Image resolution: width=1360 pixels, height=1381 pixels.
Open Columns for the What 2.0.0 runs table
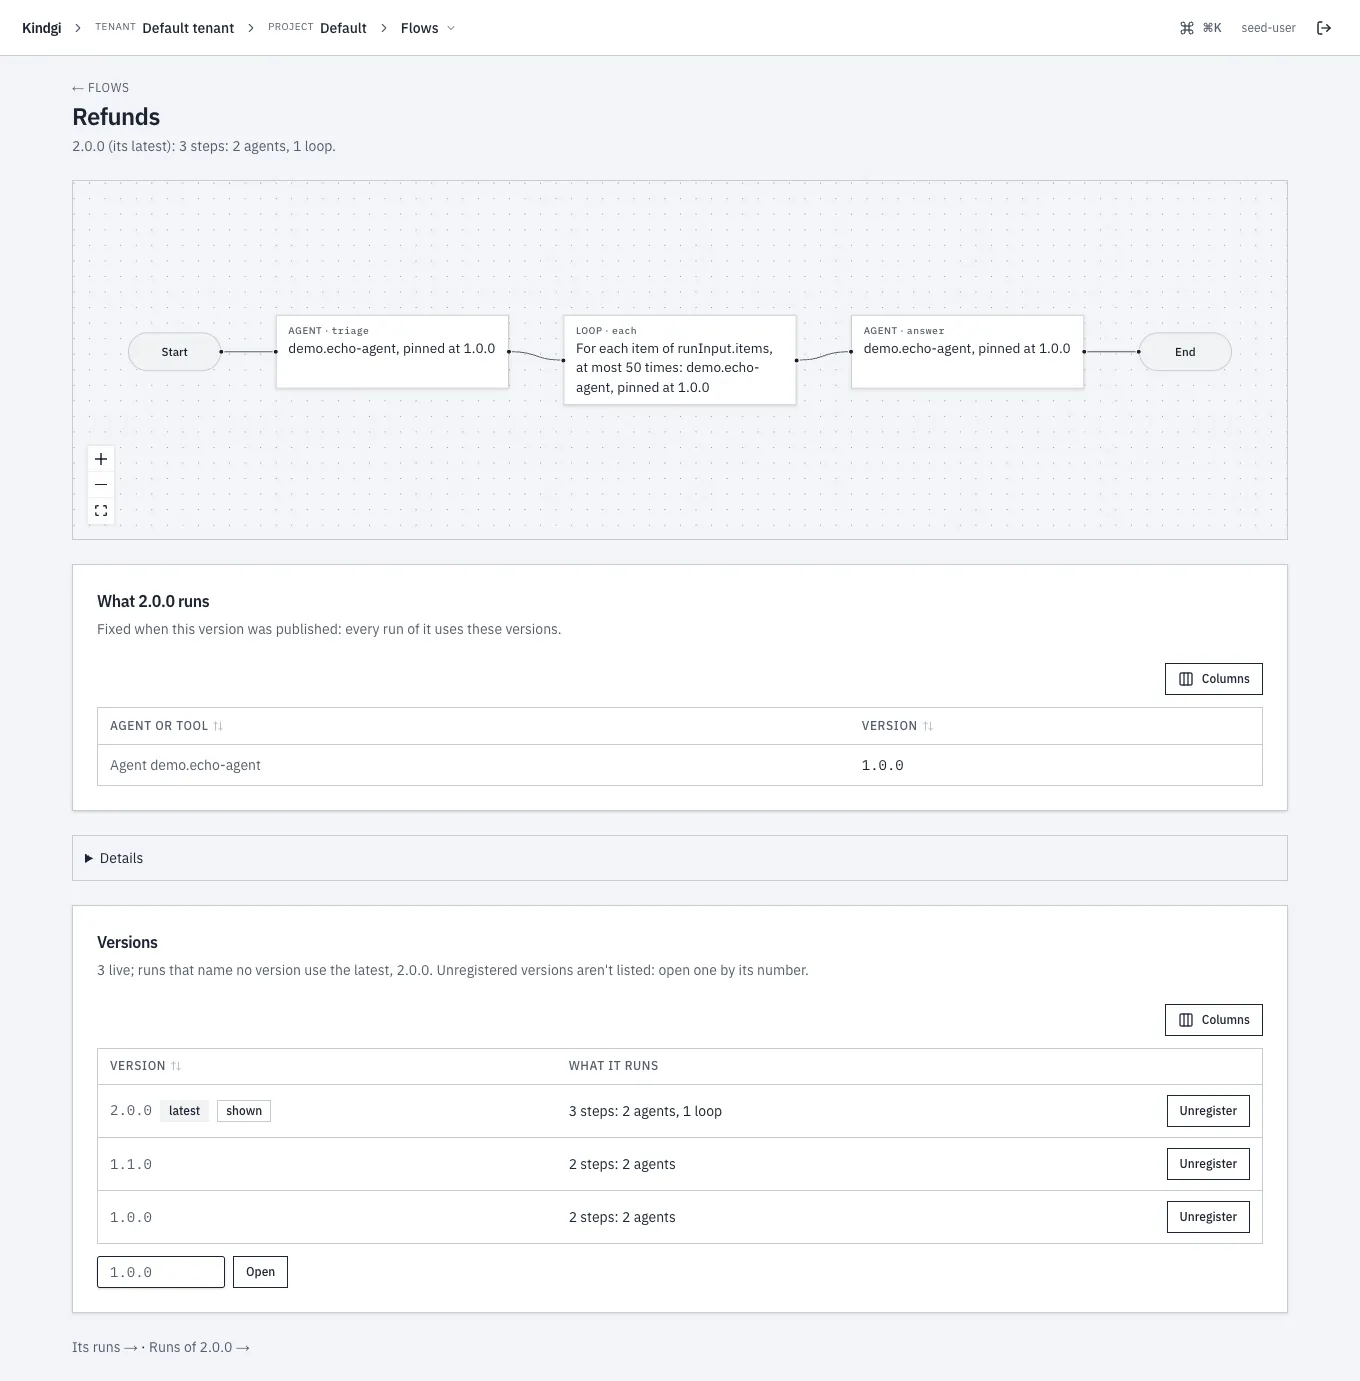[1213, 679]
